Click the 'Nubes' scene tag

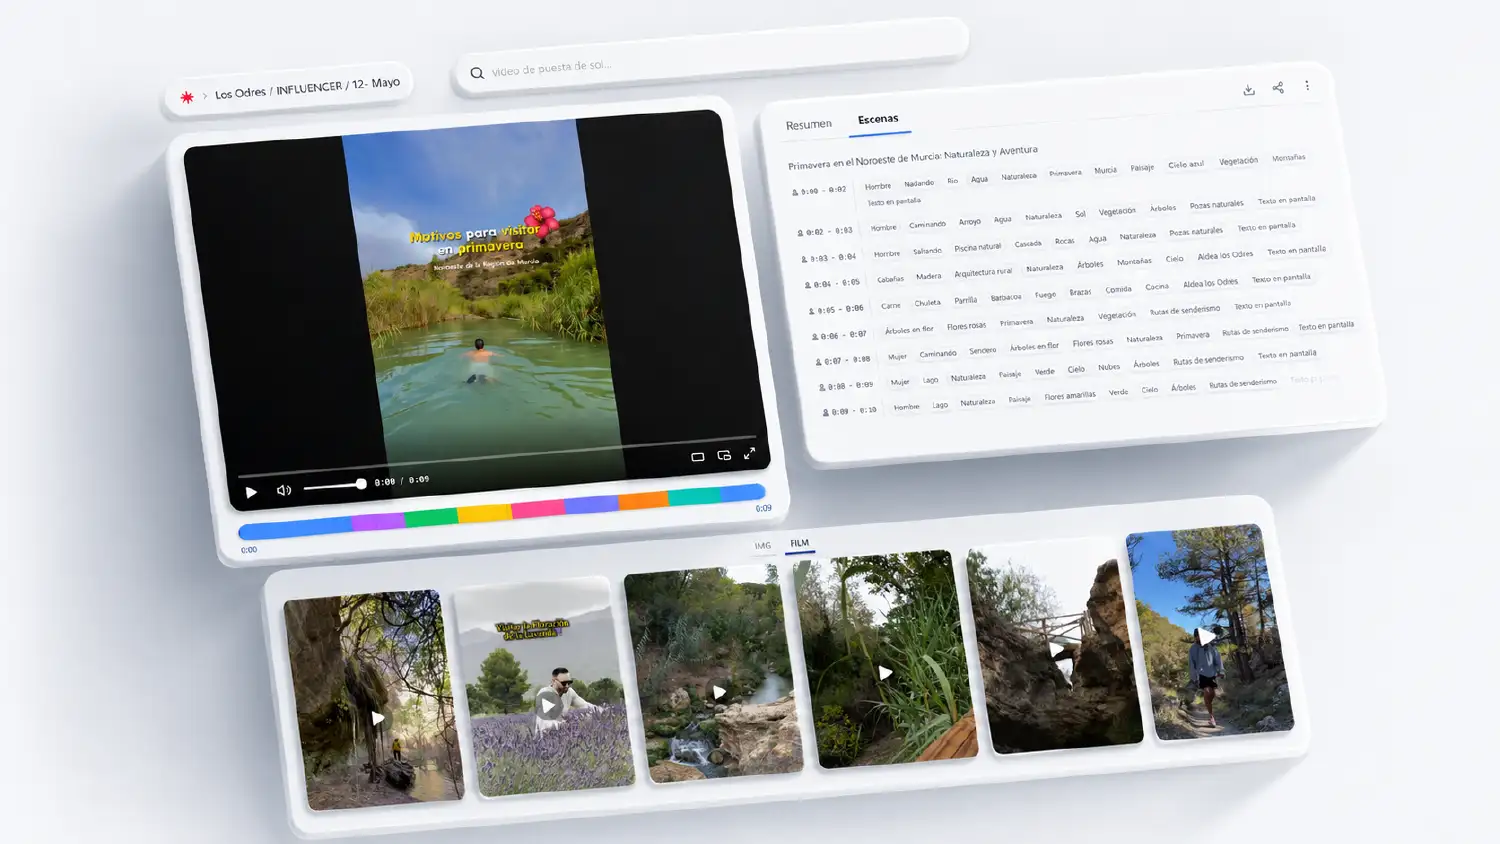pos(1109,367)
